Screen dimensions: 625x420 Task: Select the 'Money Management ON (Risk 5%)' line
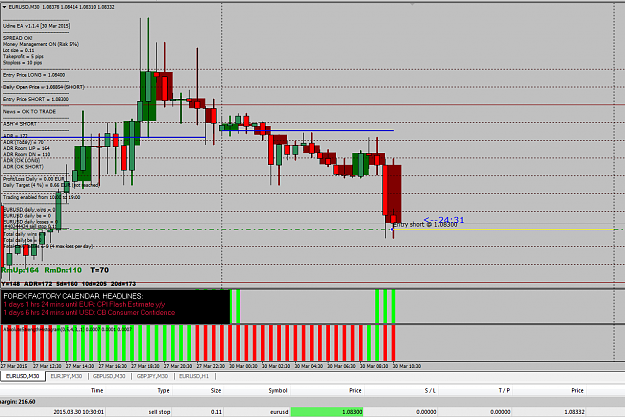[41, 44]
